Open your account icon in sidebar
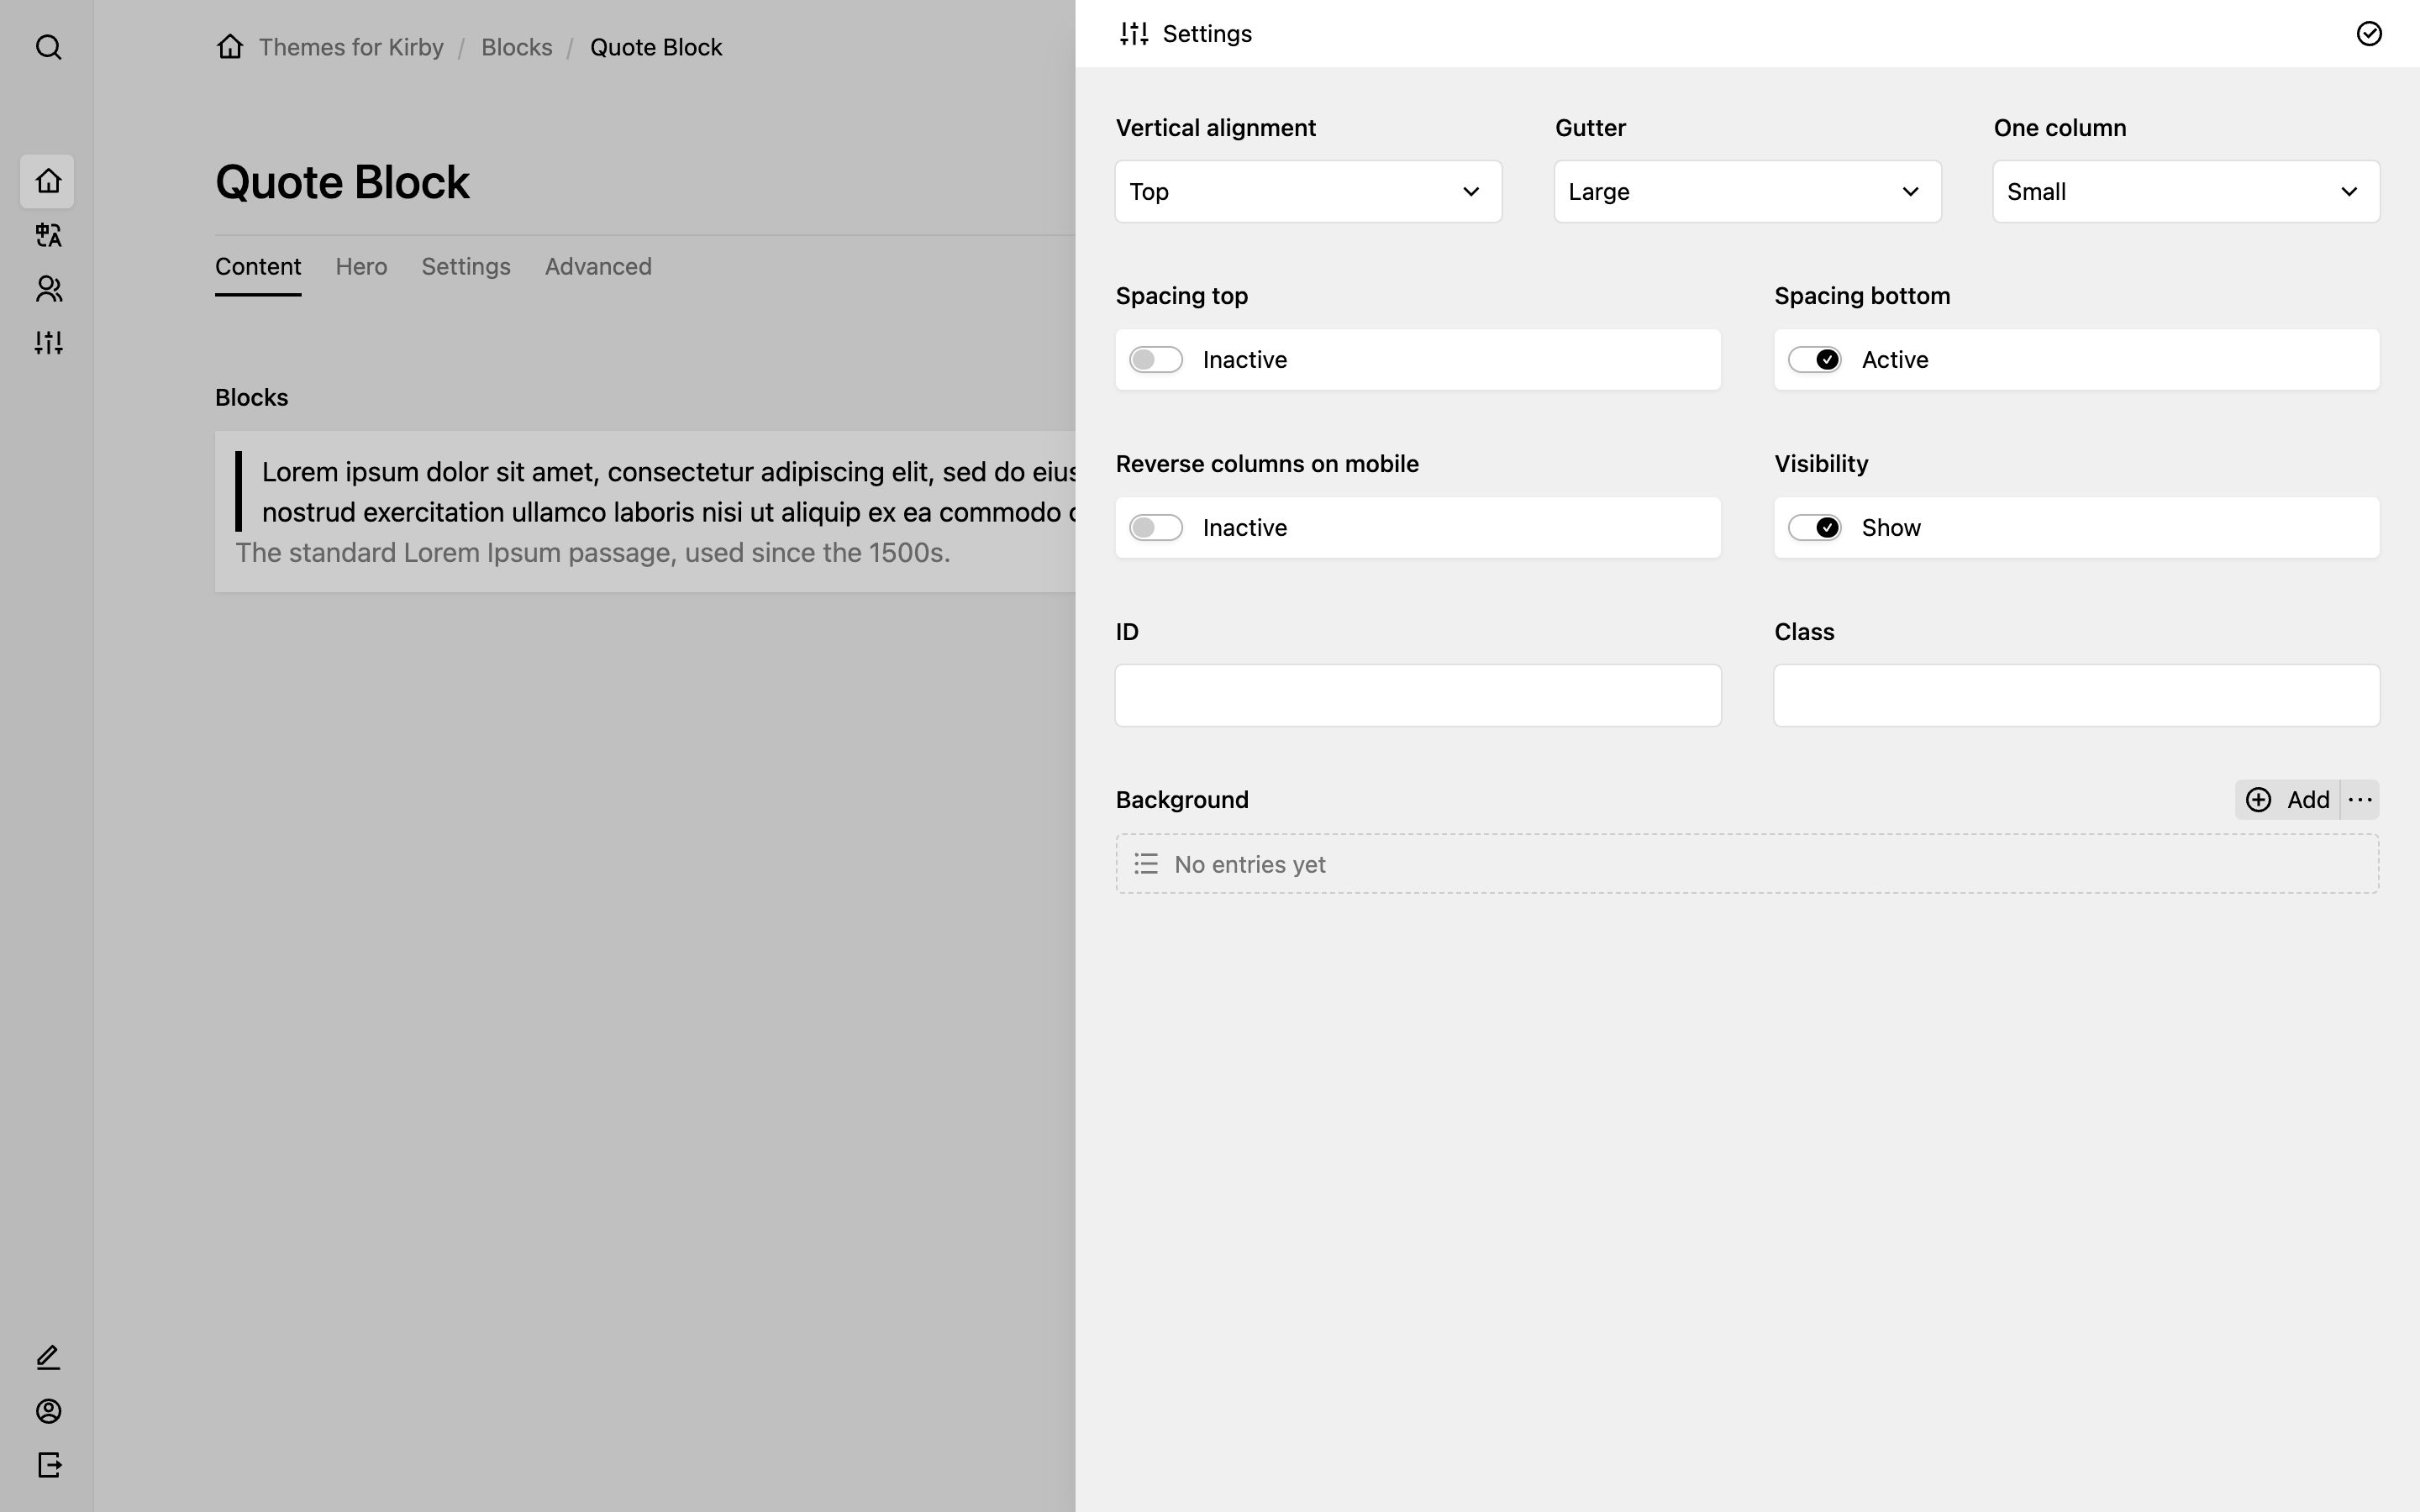Screen dimensions: 2420x1512 (x=48, y=1411)
